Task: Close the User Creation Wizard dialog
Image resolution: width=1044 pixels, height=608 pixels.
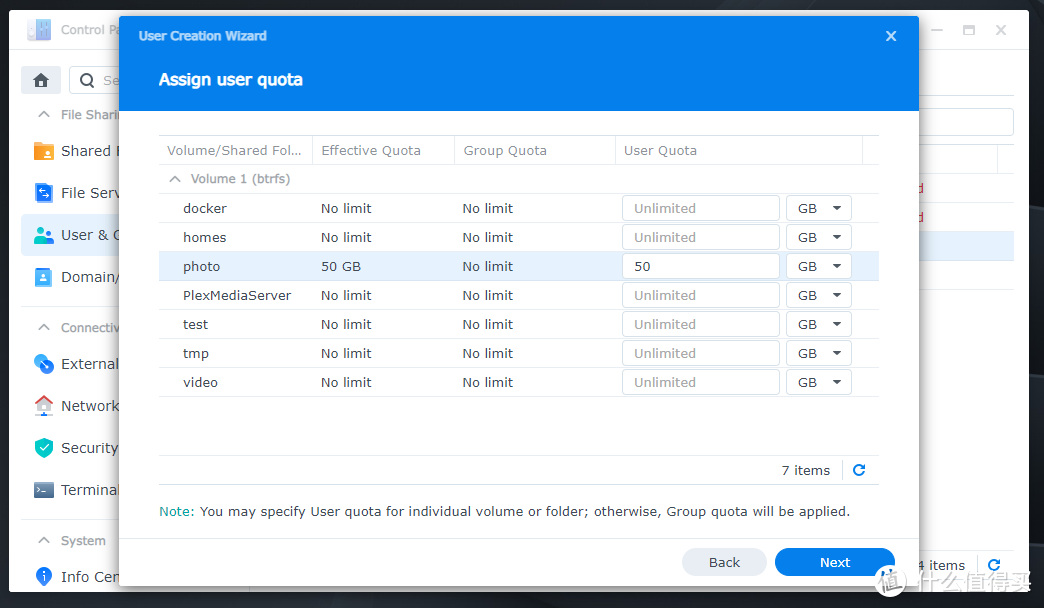Action: coord(891,36)
